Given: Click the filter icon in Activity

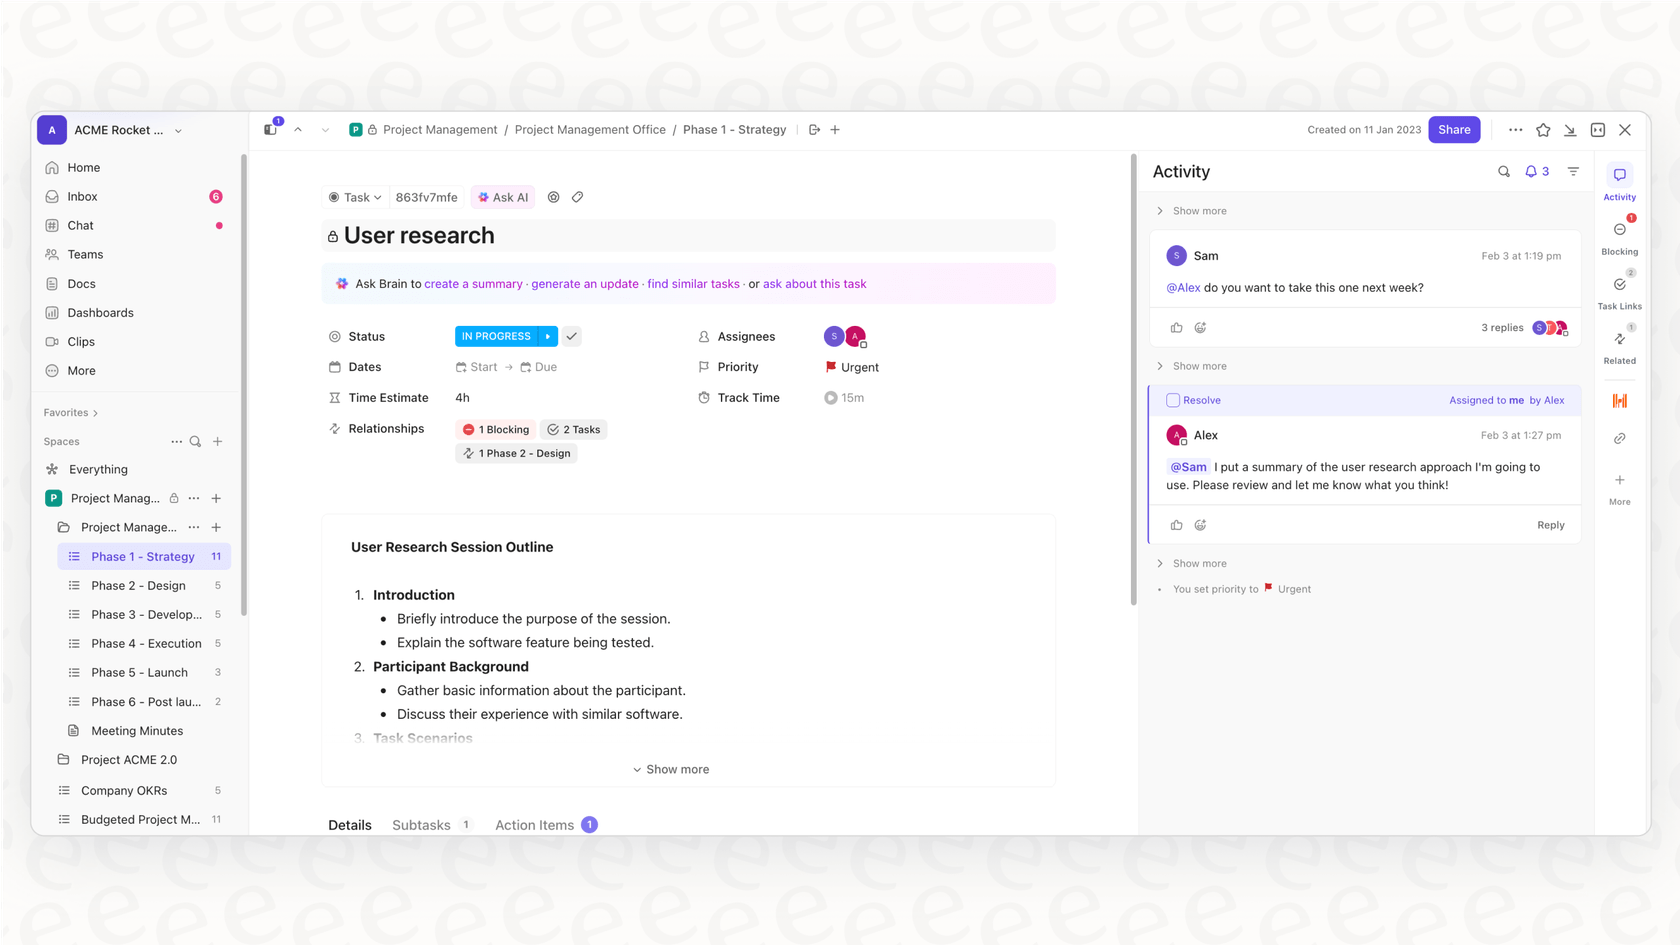Looking at the screenshot, I should point(1573,172).
